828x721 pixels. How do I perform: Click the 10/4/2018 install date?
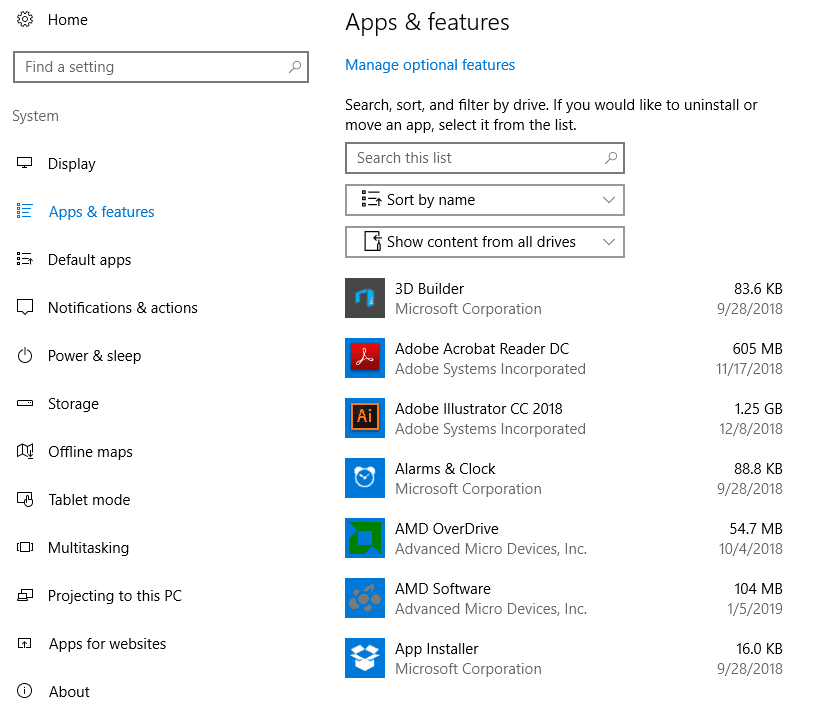(750, 549)
